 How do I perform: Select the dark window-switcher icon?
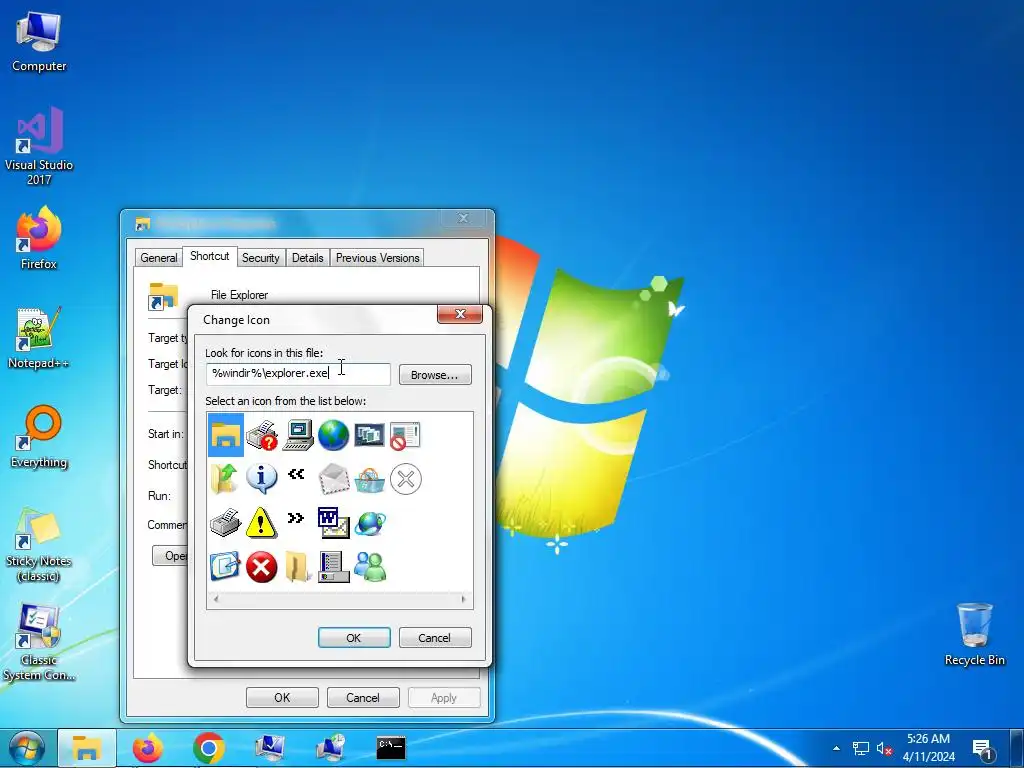369,435
